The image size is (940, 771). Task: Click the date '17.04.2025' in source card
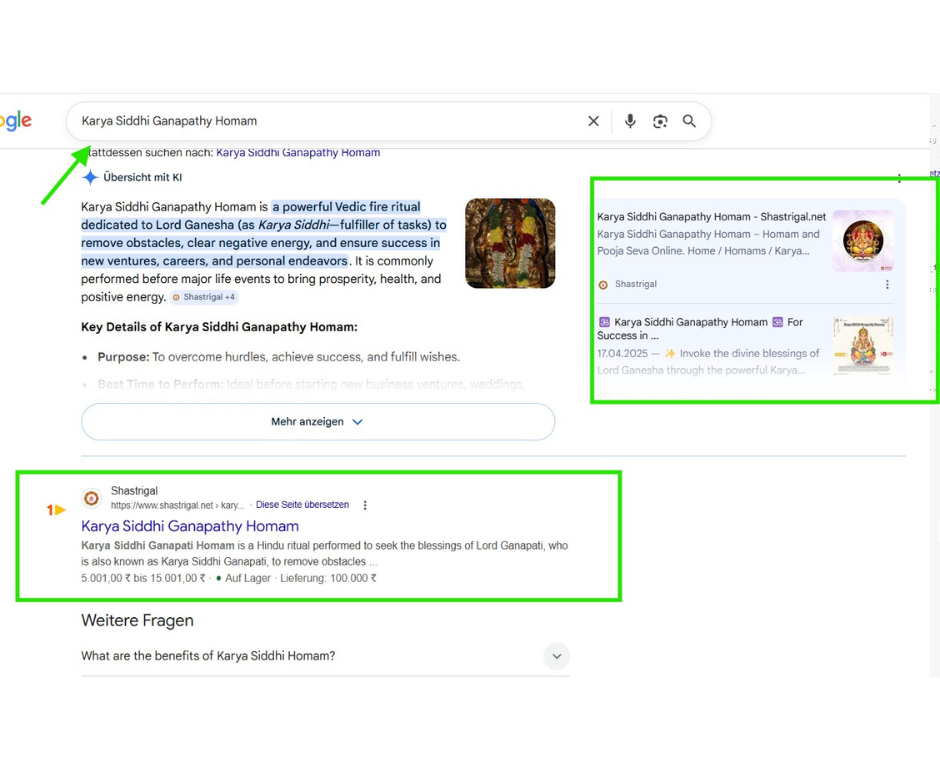coord(622,354)
